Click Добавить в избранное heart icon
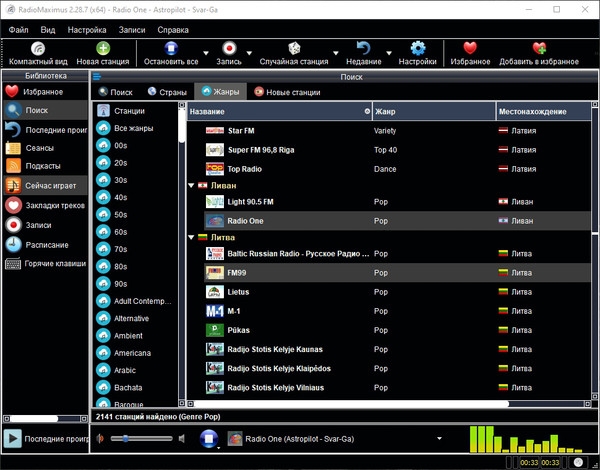Screen dimensions: 600x470 540,49
